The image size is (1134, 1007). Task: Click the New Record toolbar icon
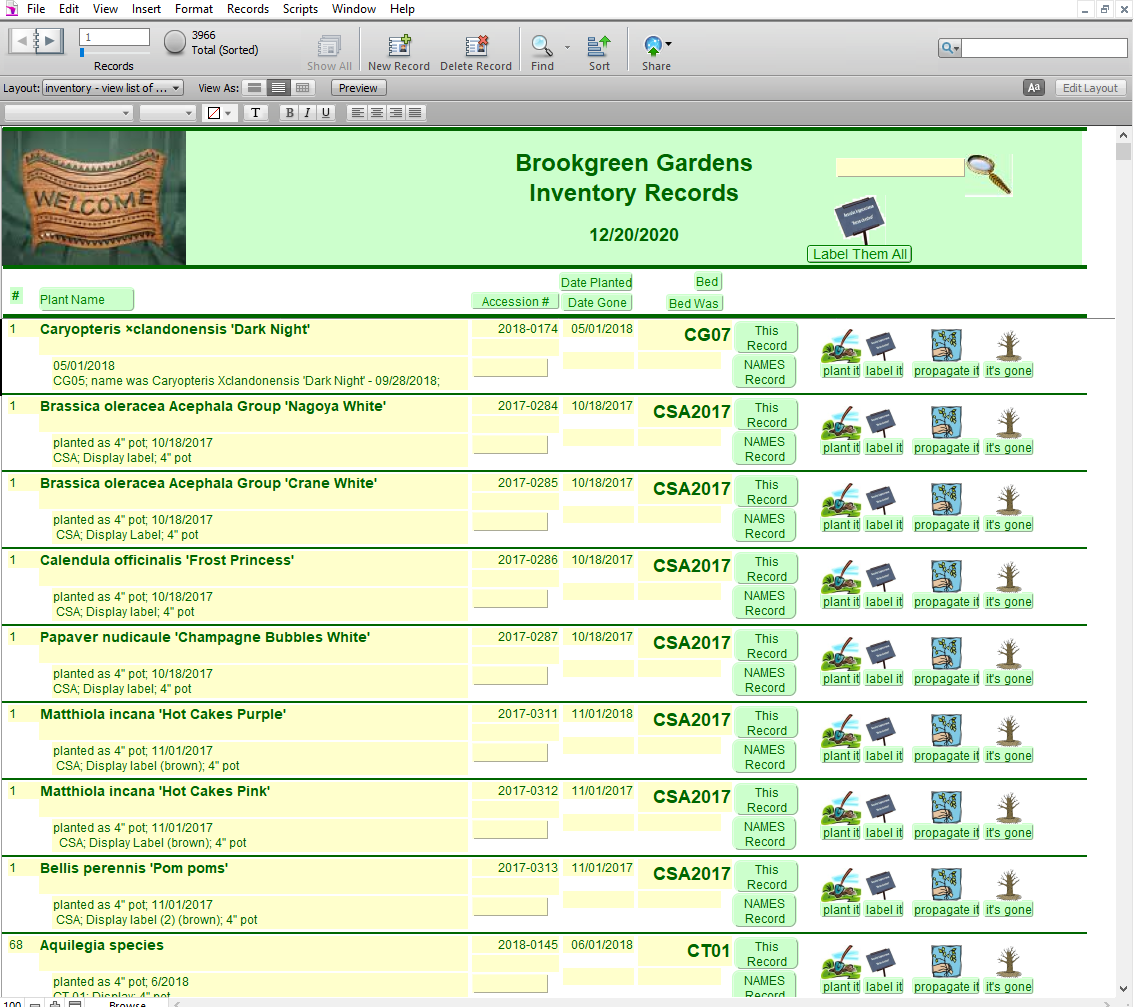click(x=399, y=46)
